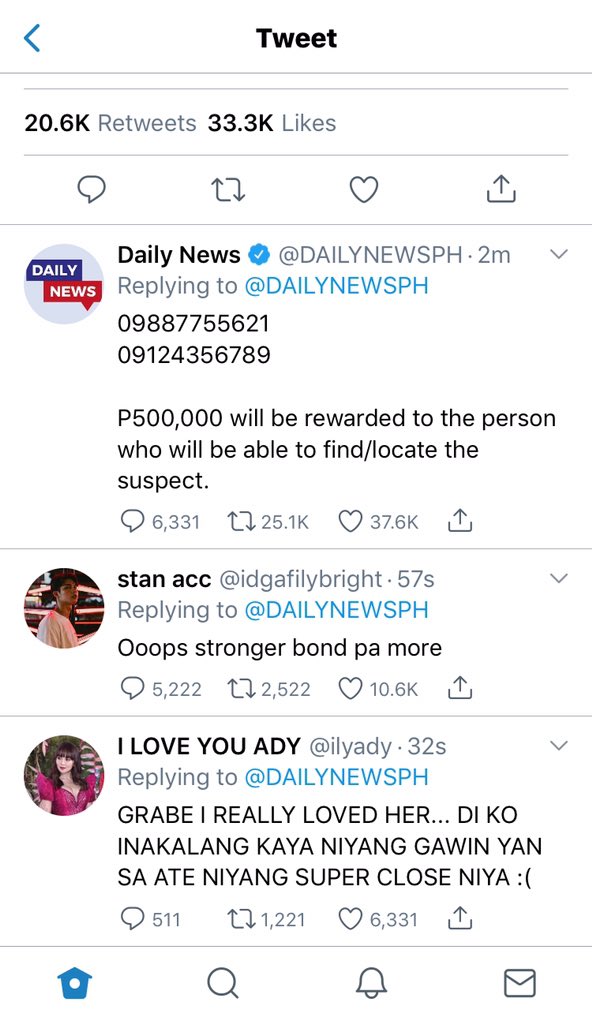Share the main tweet
592x1024 pixels.
[501, 189]
